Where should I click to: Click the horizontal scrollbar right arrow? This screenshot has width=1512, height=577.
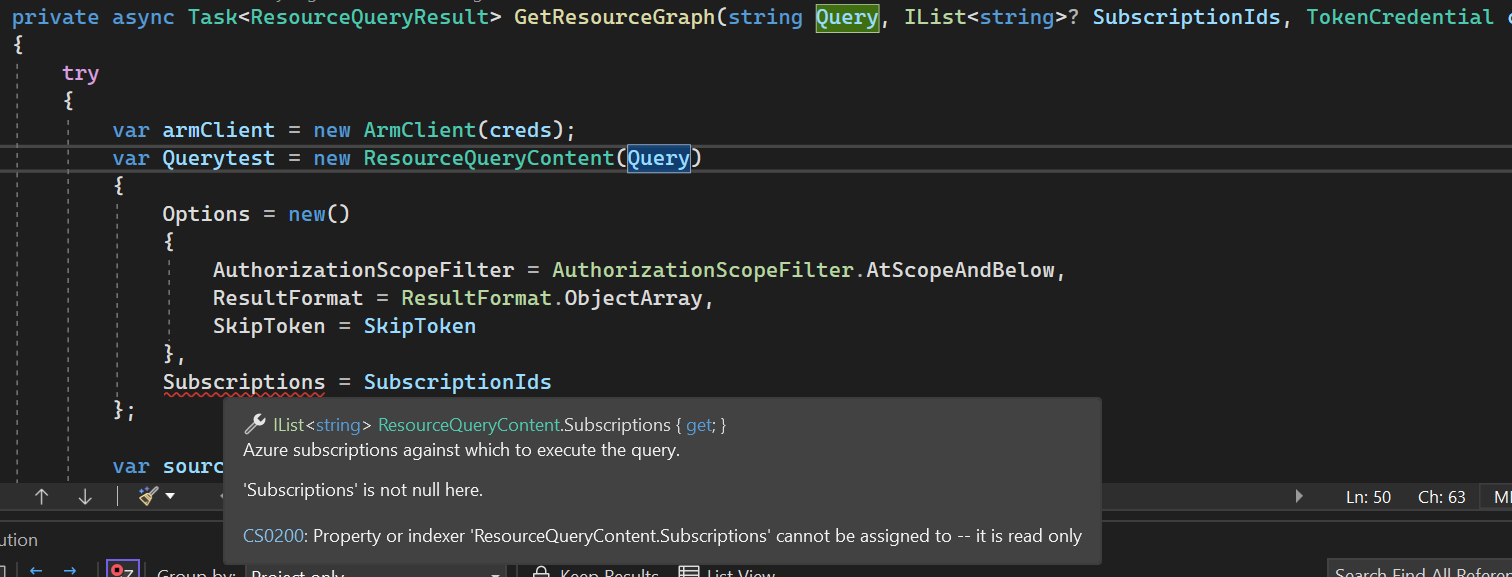coord(1298,496)
